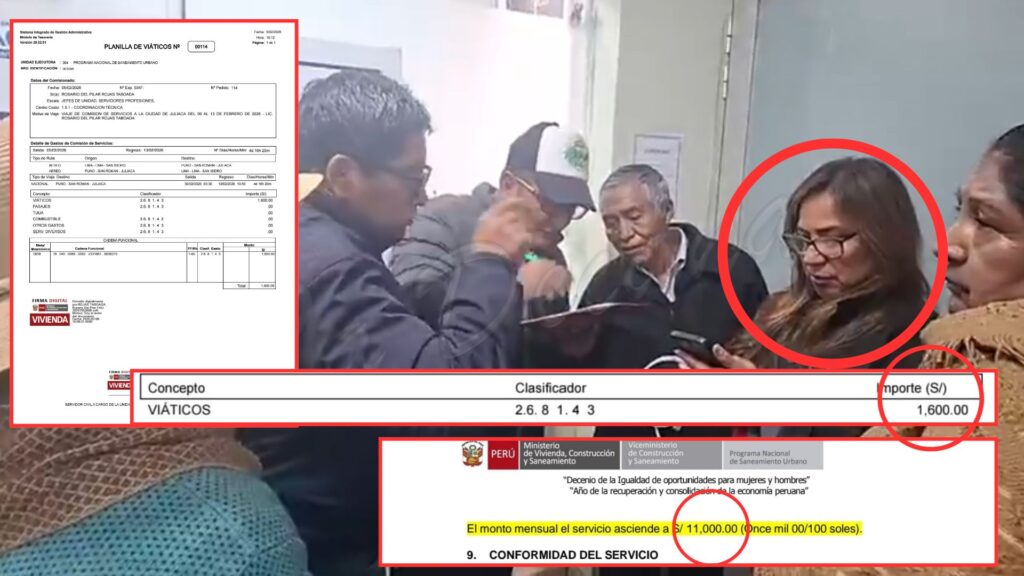Viewport: 1024px width, 576px height.
Task: Click Programa Nacional de Saneamiento Urbano label
Action: click(x=772, y=455)
